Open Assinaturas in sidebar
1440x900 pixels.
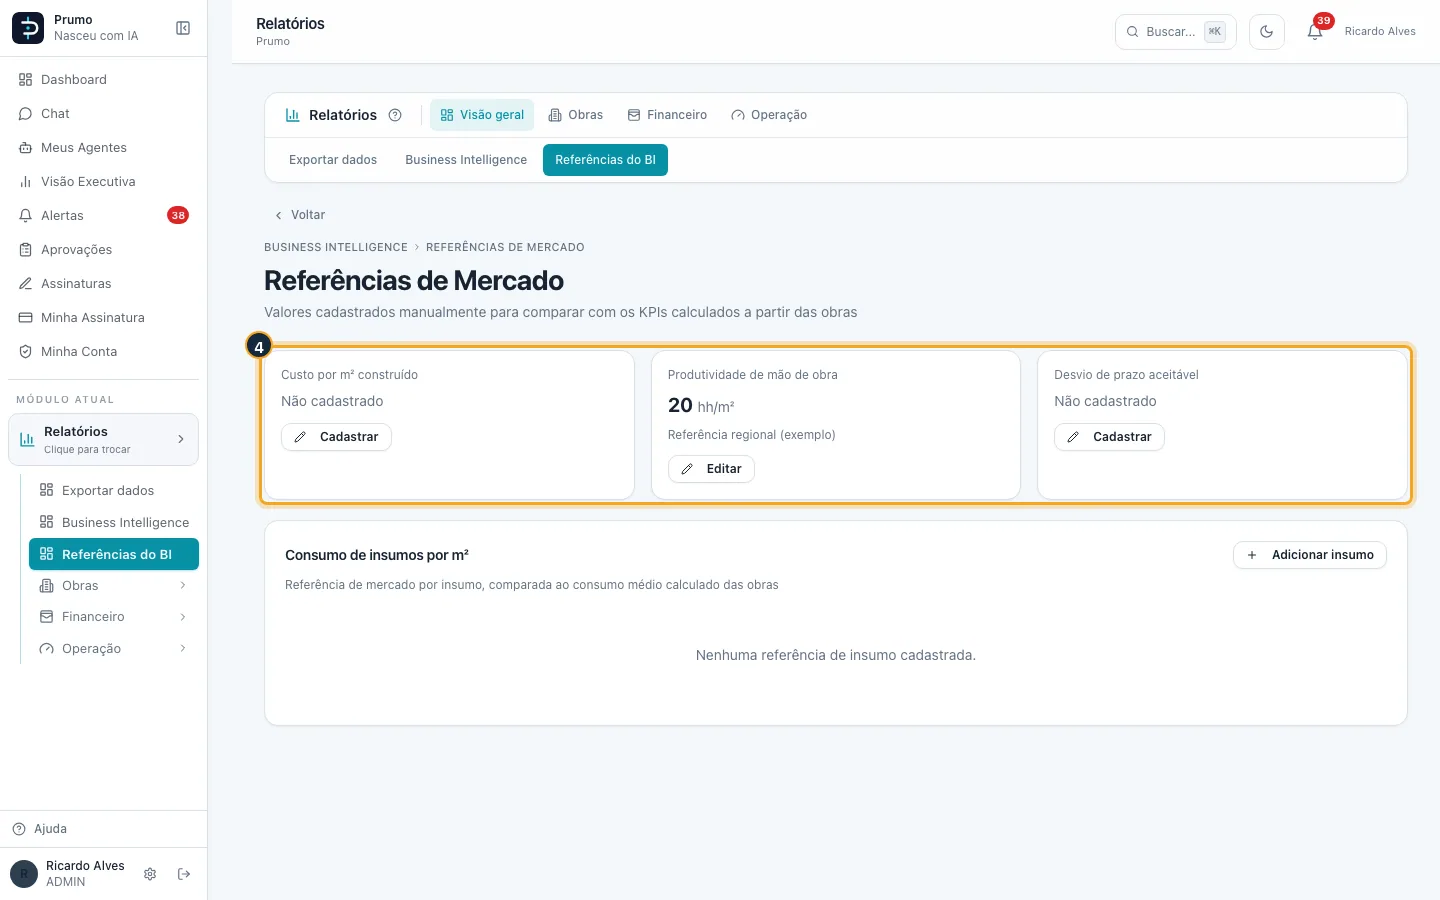pos(104,284)
